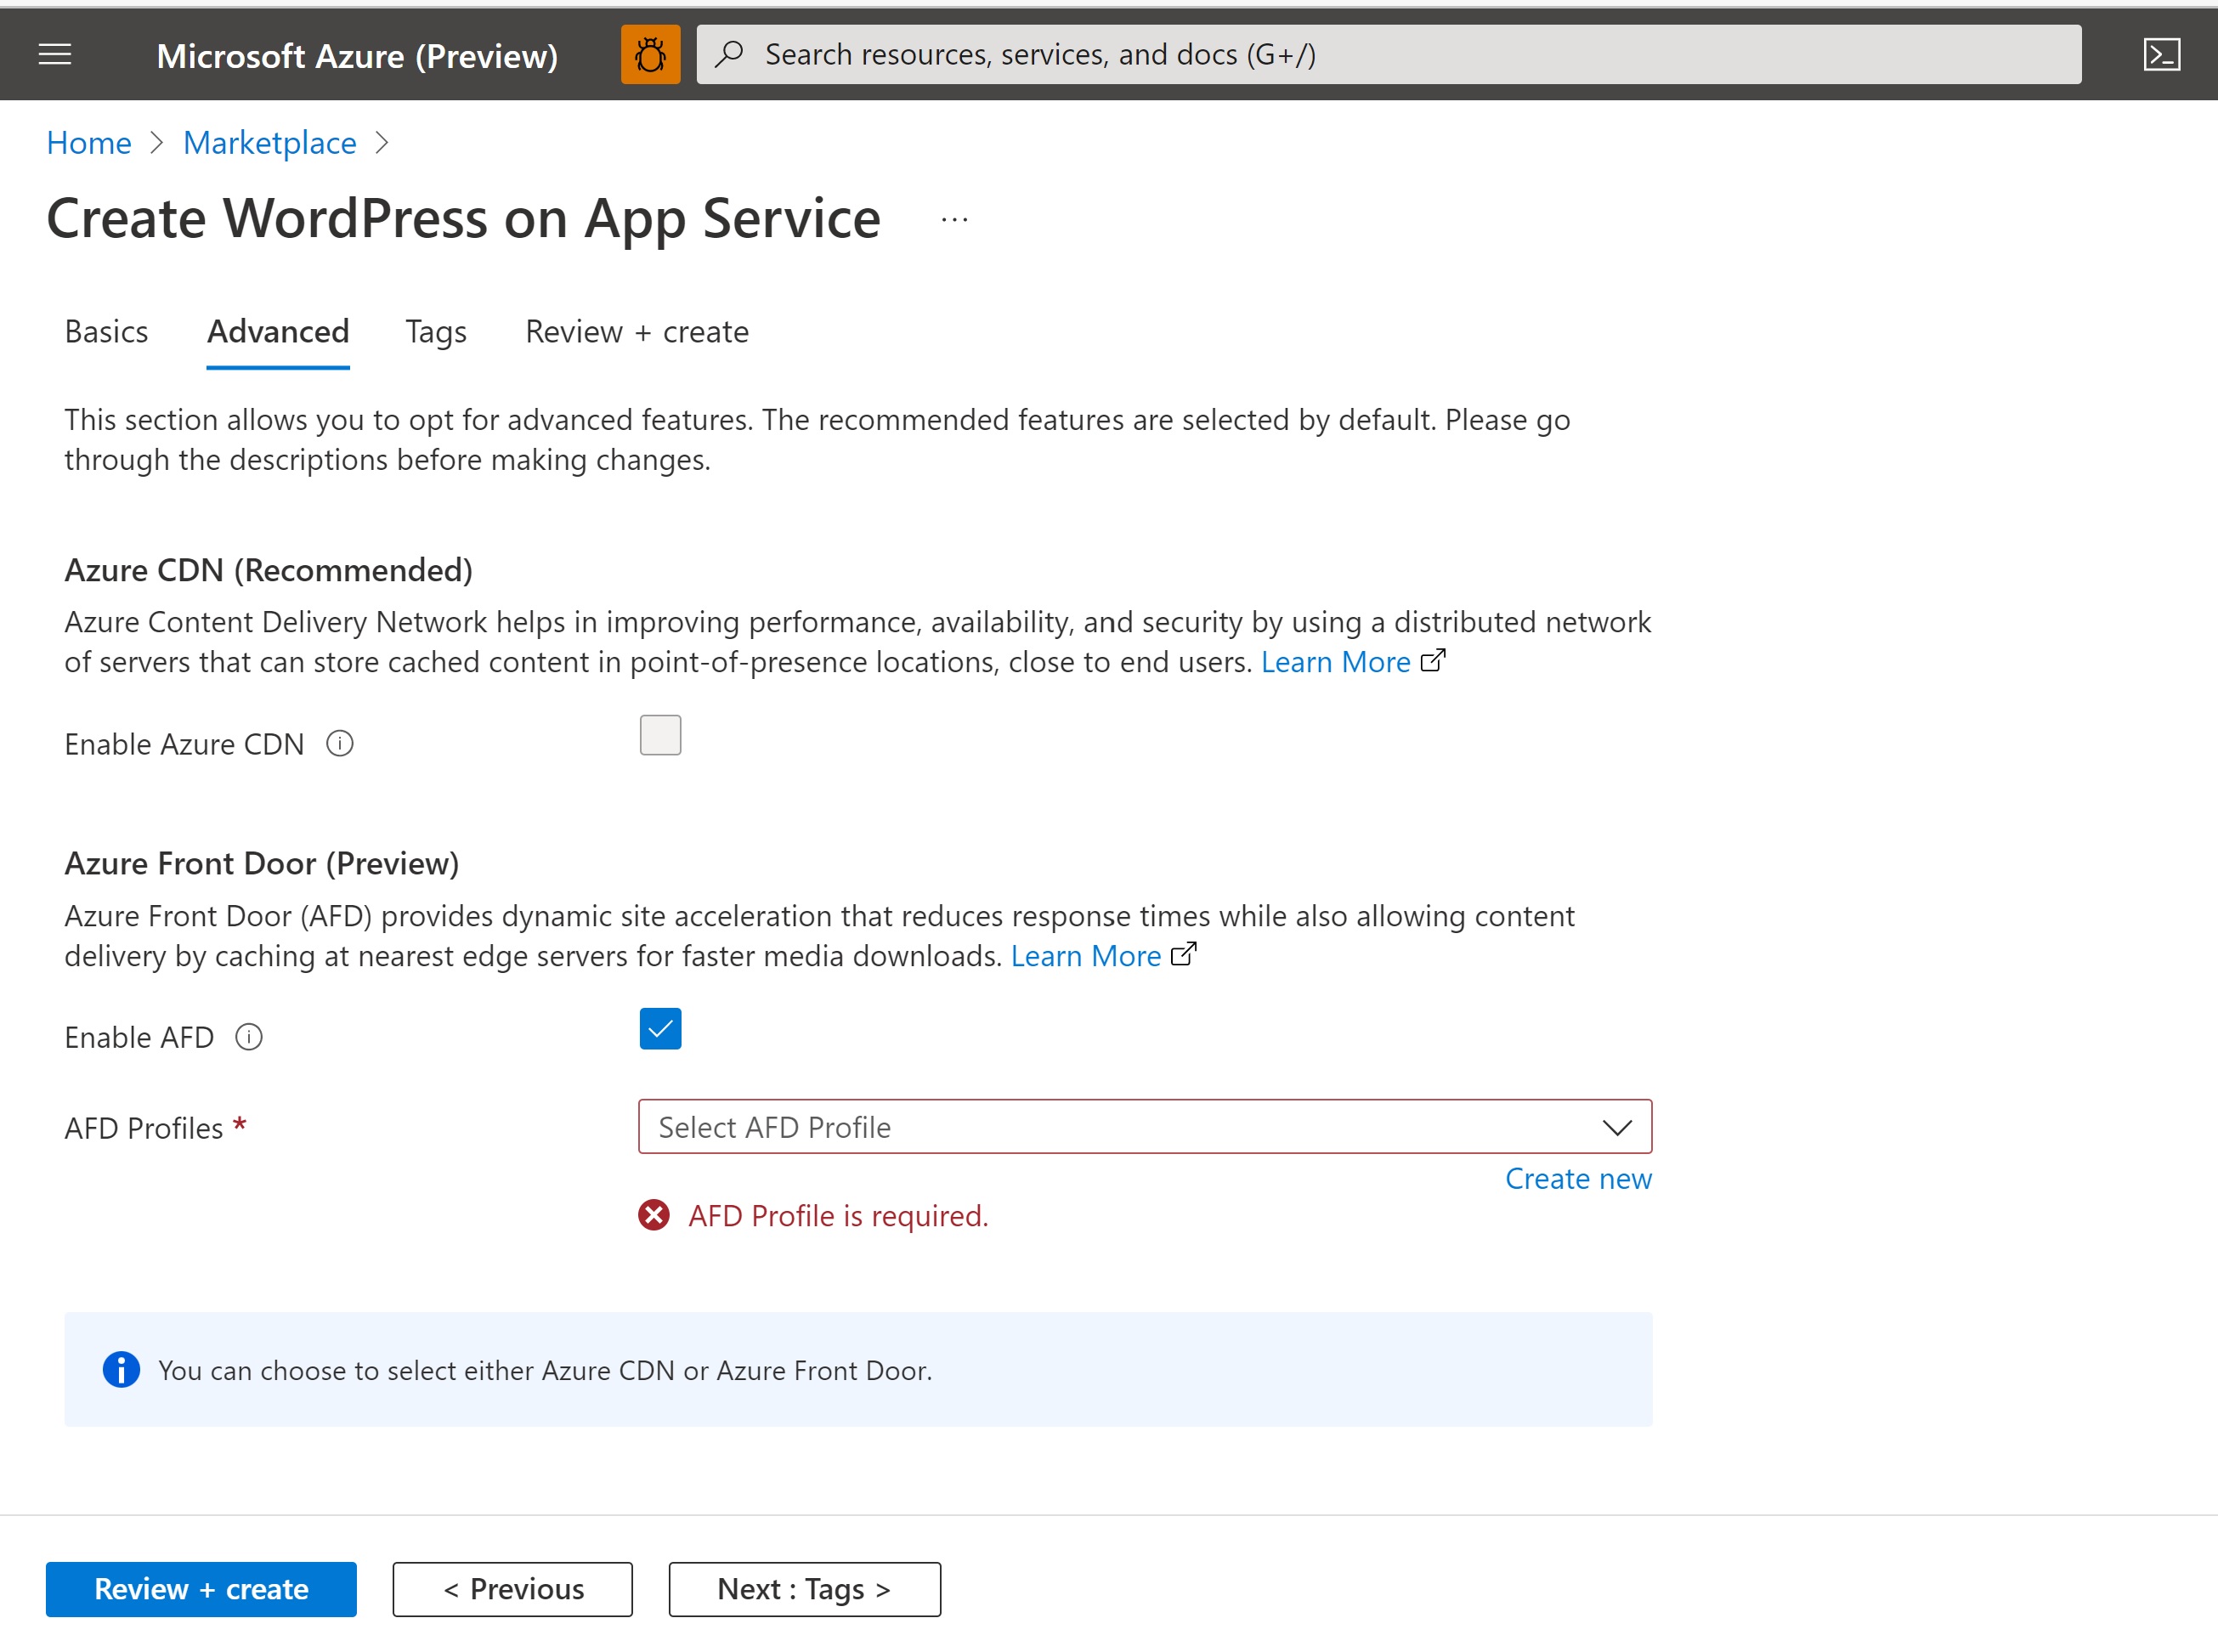
Task: Click the error icon next to AFD Profile required
Action: 656,1214
